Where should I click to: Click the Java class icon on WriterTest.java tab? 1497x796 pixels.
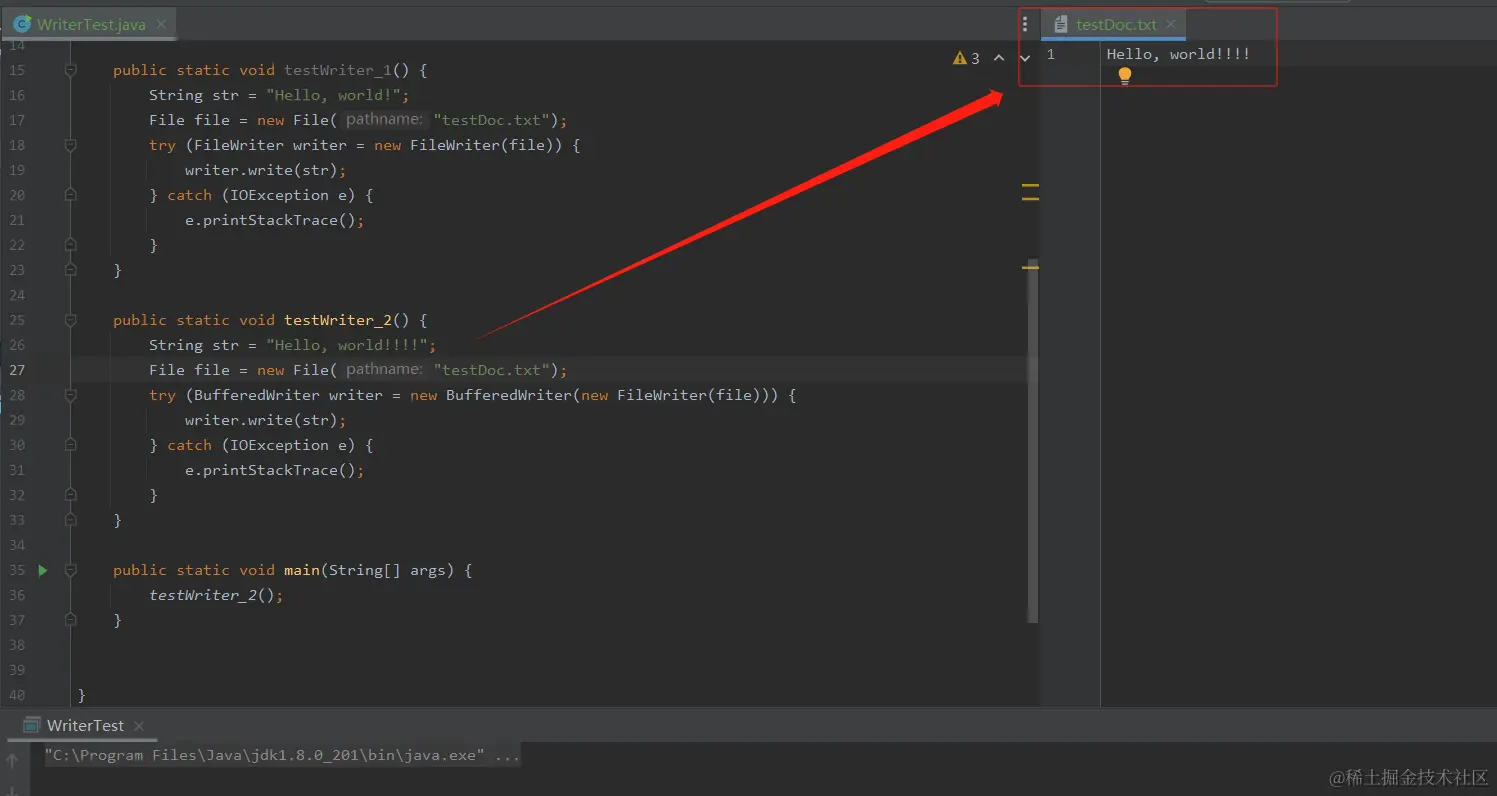pyautogui.click(x=22, y=24)
